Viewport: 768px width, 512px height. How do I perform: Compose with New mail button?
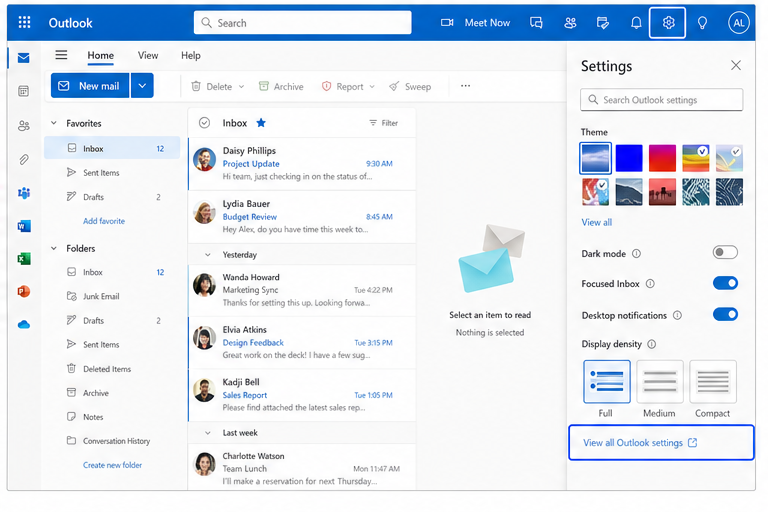pos(90,86)
